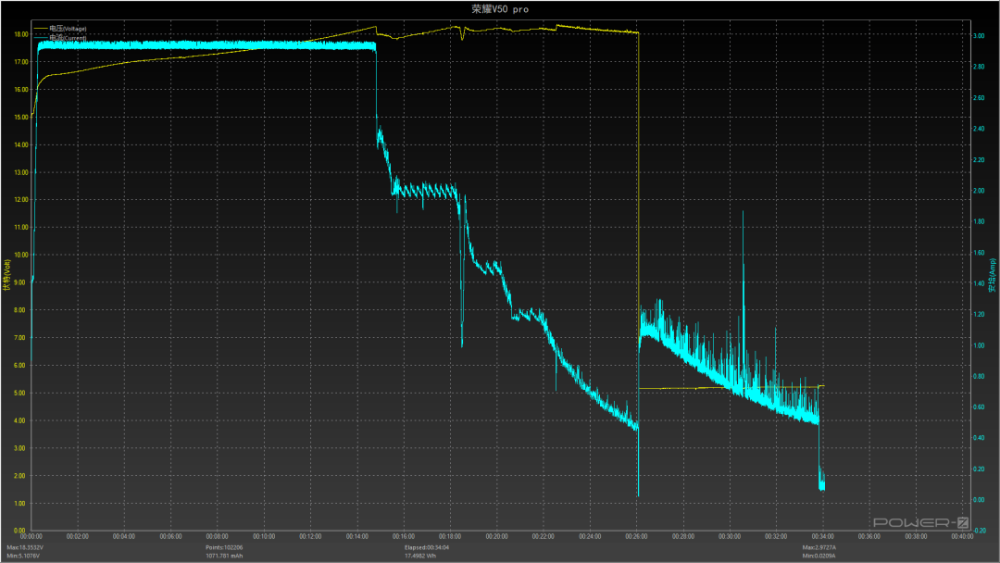Click the 1.00 current axis label
The height and width of the screenshot is (563, 1000).
click(x=979, y=346)
